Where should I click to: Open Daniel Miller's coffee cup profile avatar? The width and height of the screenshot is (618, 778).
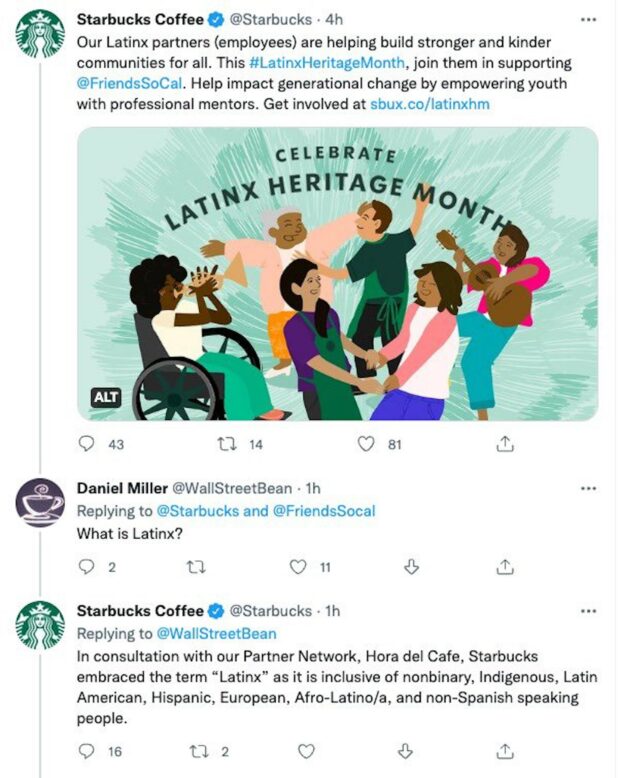40,502
